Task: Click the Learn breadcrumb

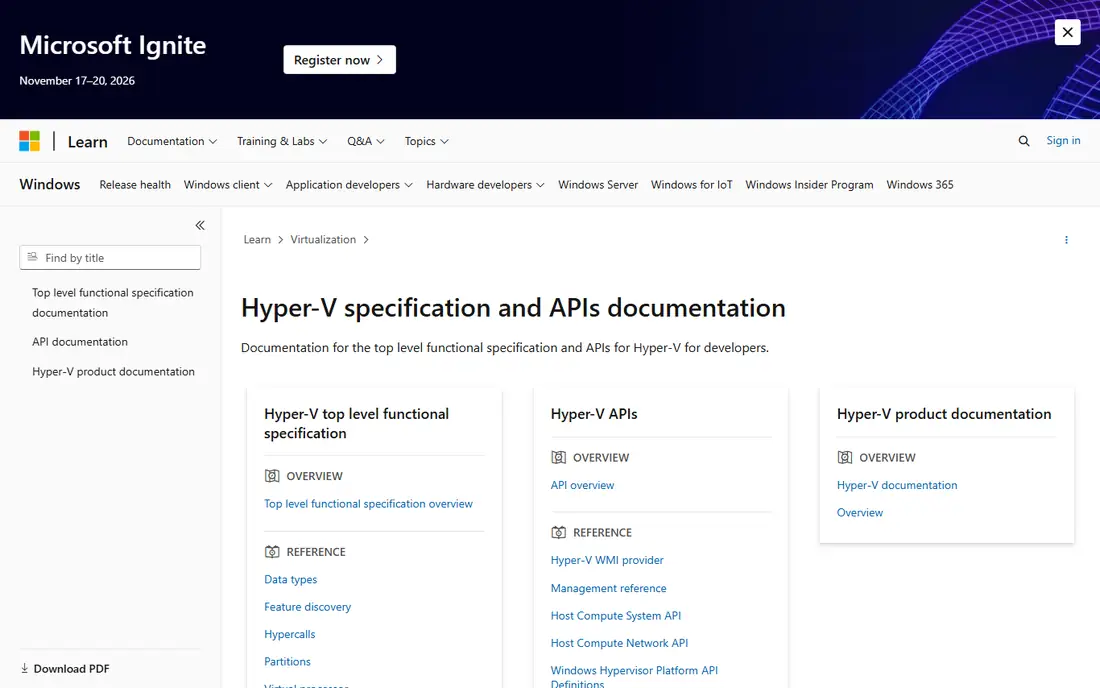Action: click(x=257, y=239)
